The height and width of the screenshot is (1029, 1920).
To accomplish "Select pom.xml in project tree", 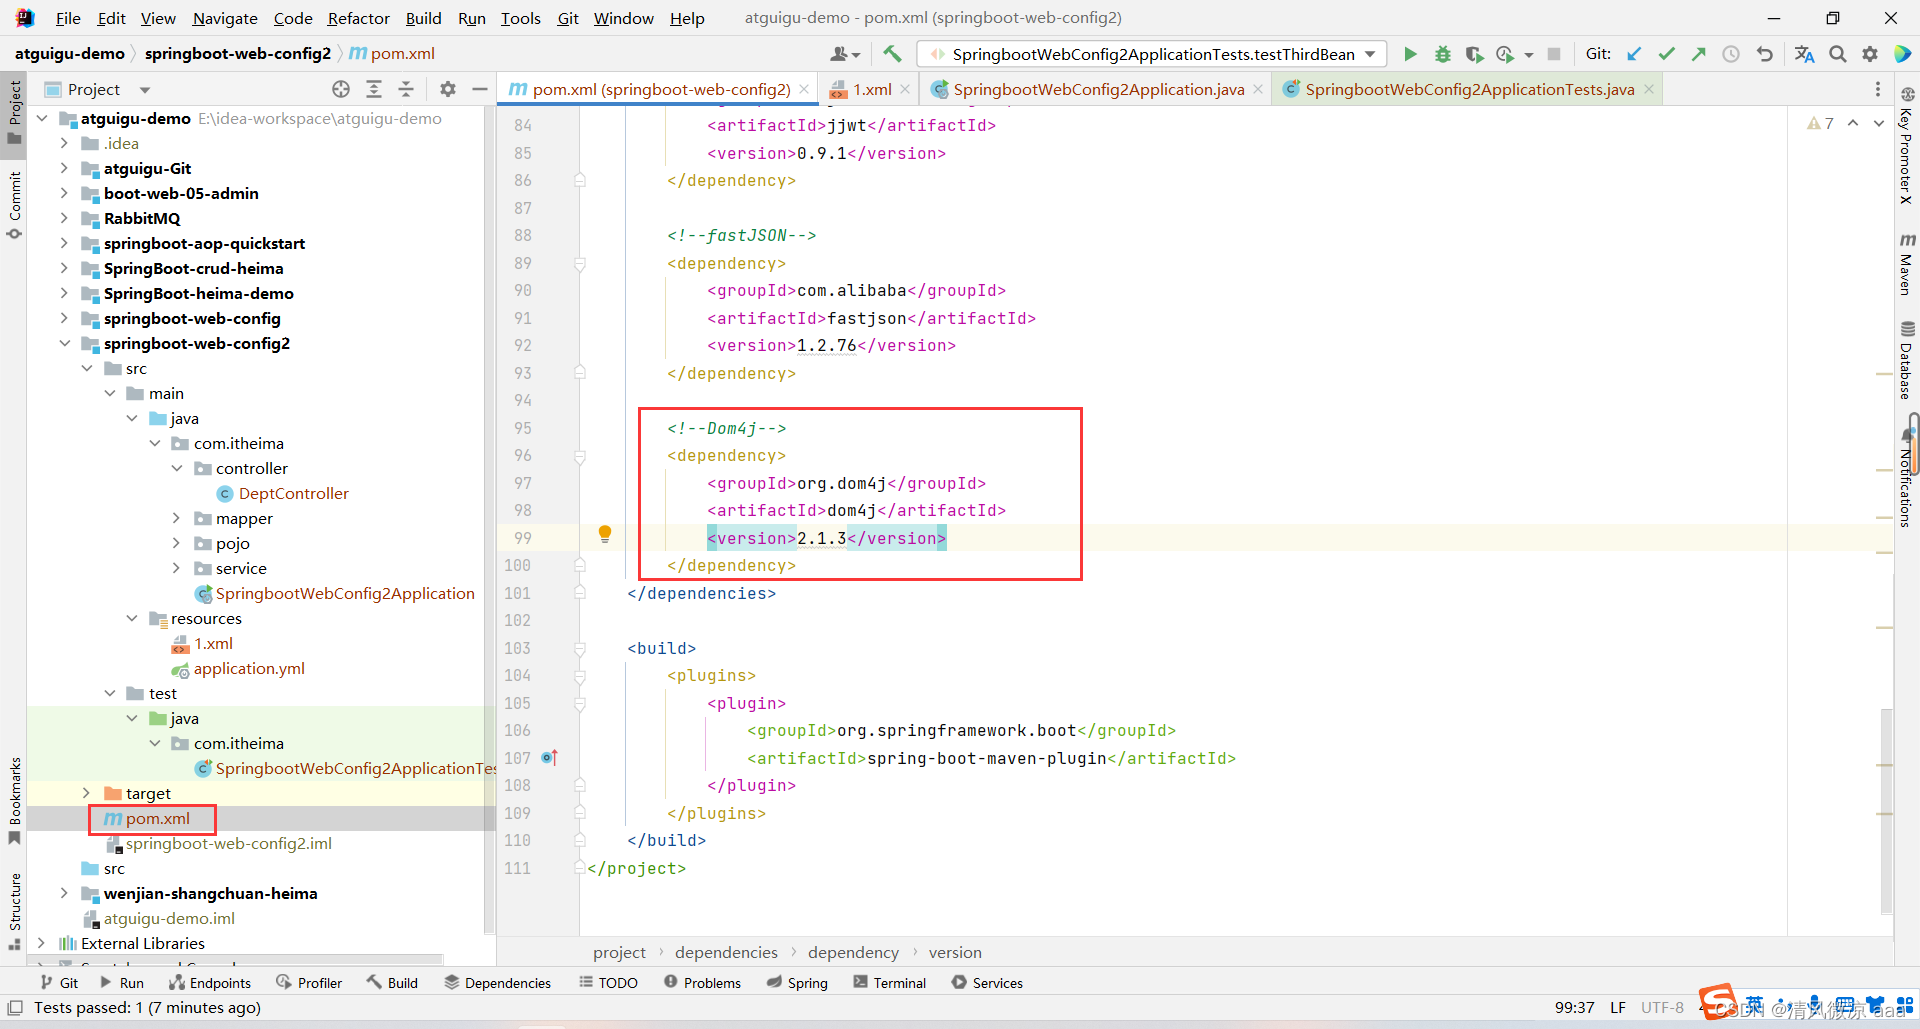I will point(157,818).
